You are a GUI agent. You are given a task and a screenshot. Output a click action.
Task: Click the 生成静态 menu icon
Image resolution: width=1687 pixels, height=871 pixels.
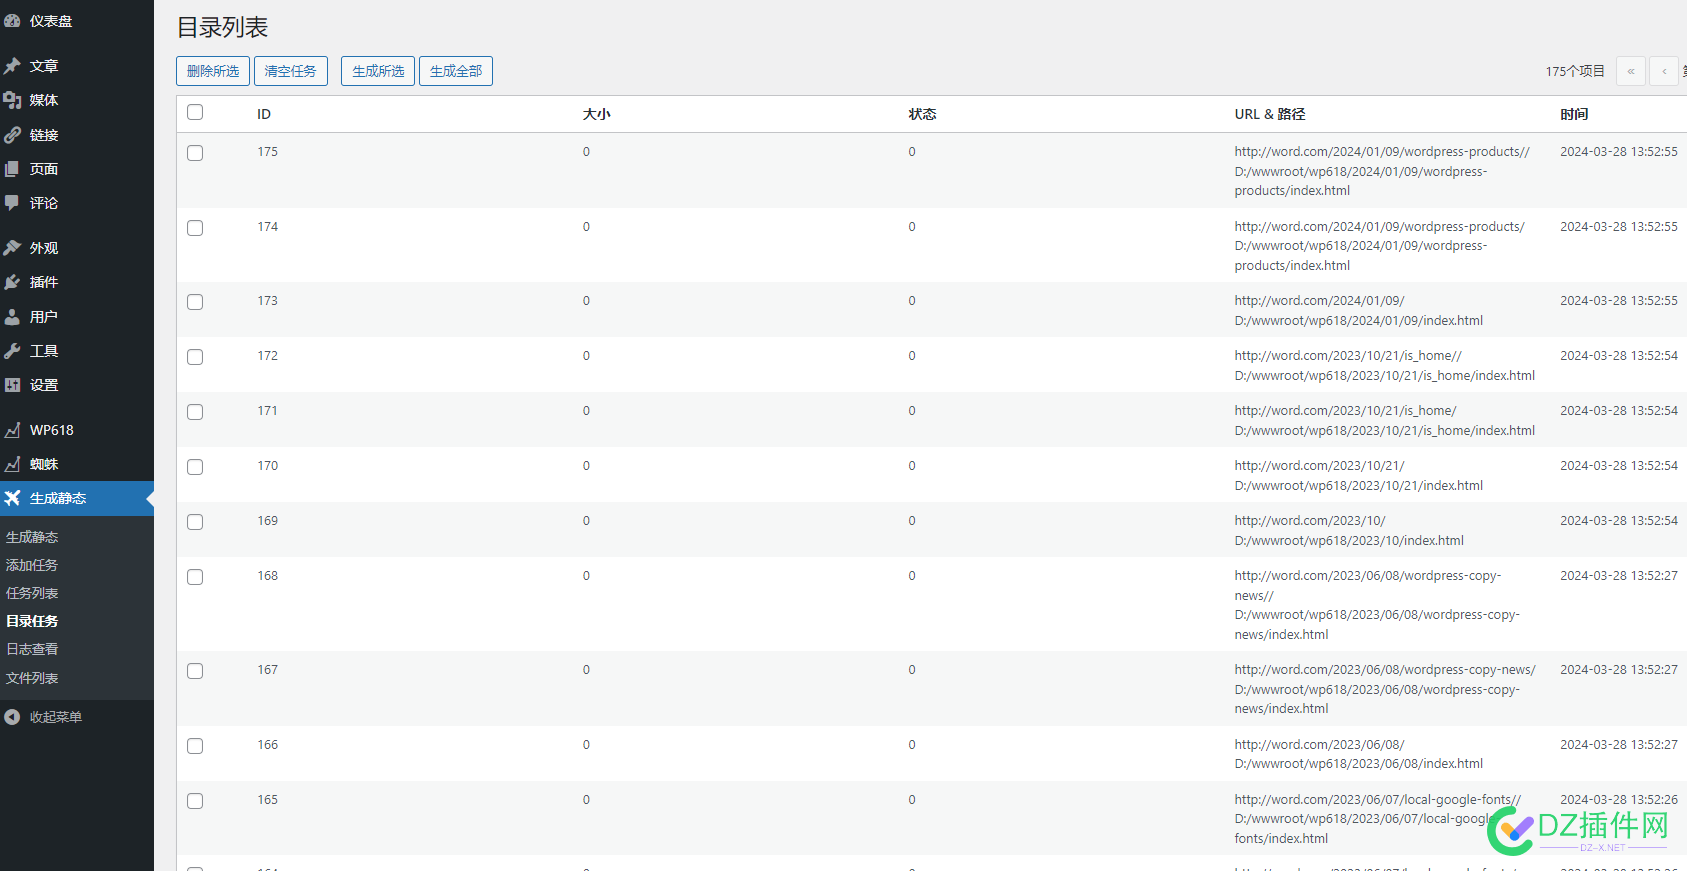click(x=12, y=498)
